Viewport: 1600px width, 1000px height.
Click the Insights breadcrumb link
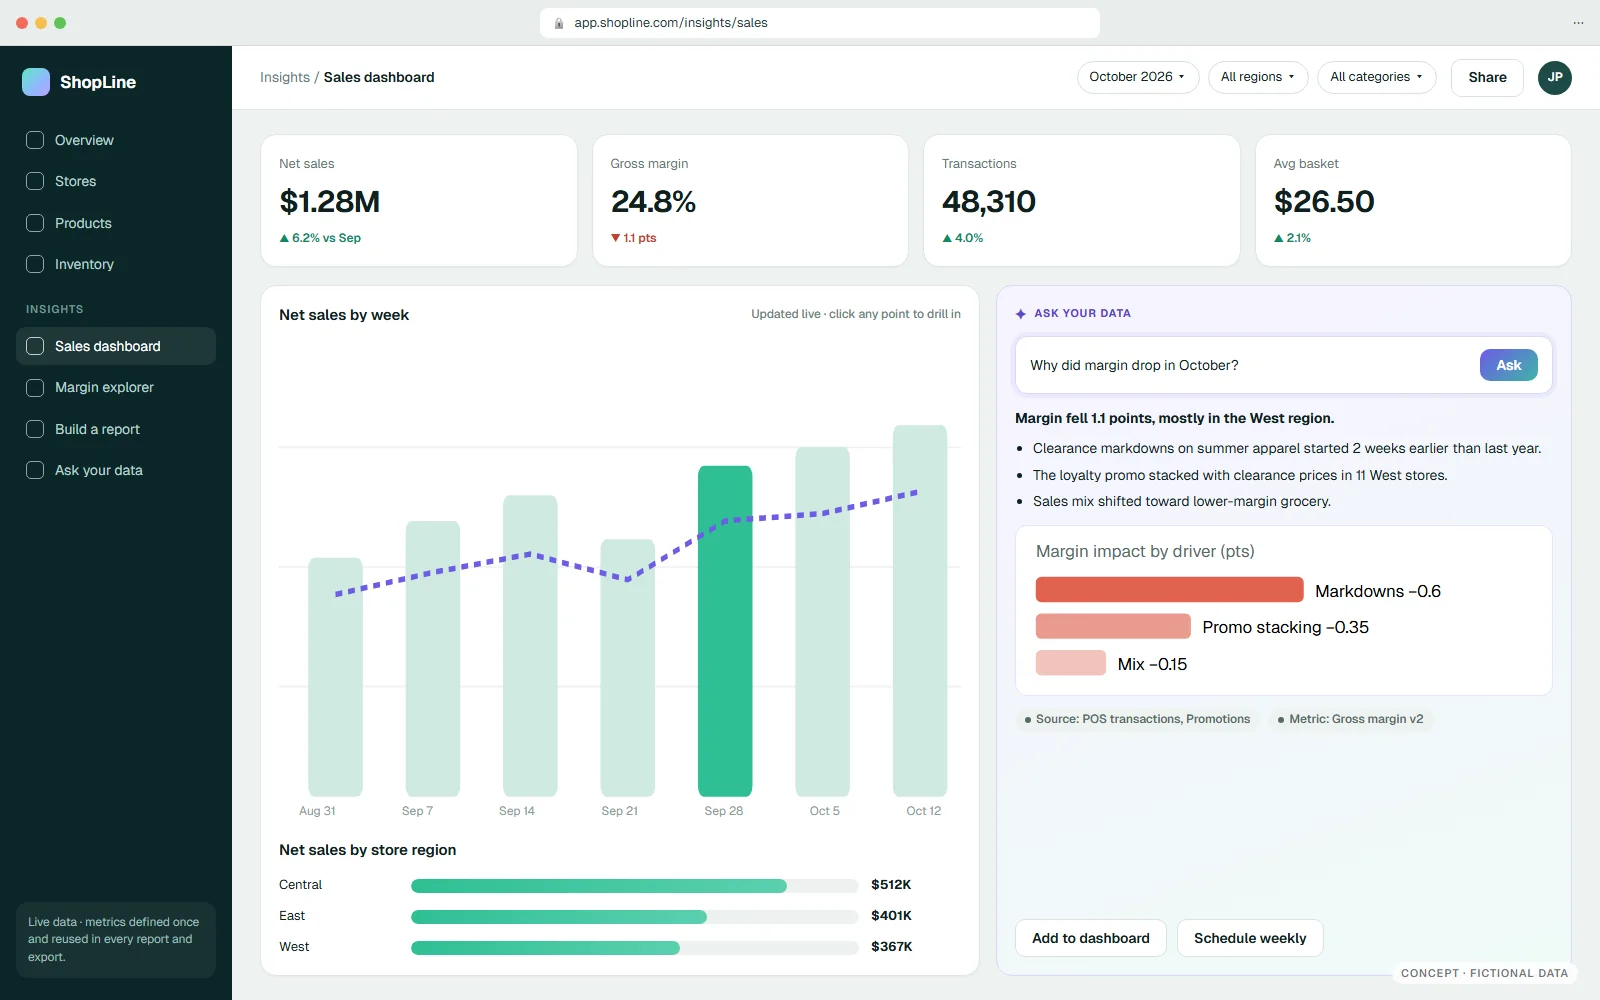pos(285,77)
